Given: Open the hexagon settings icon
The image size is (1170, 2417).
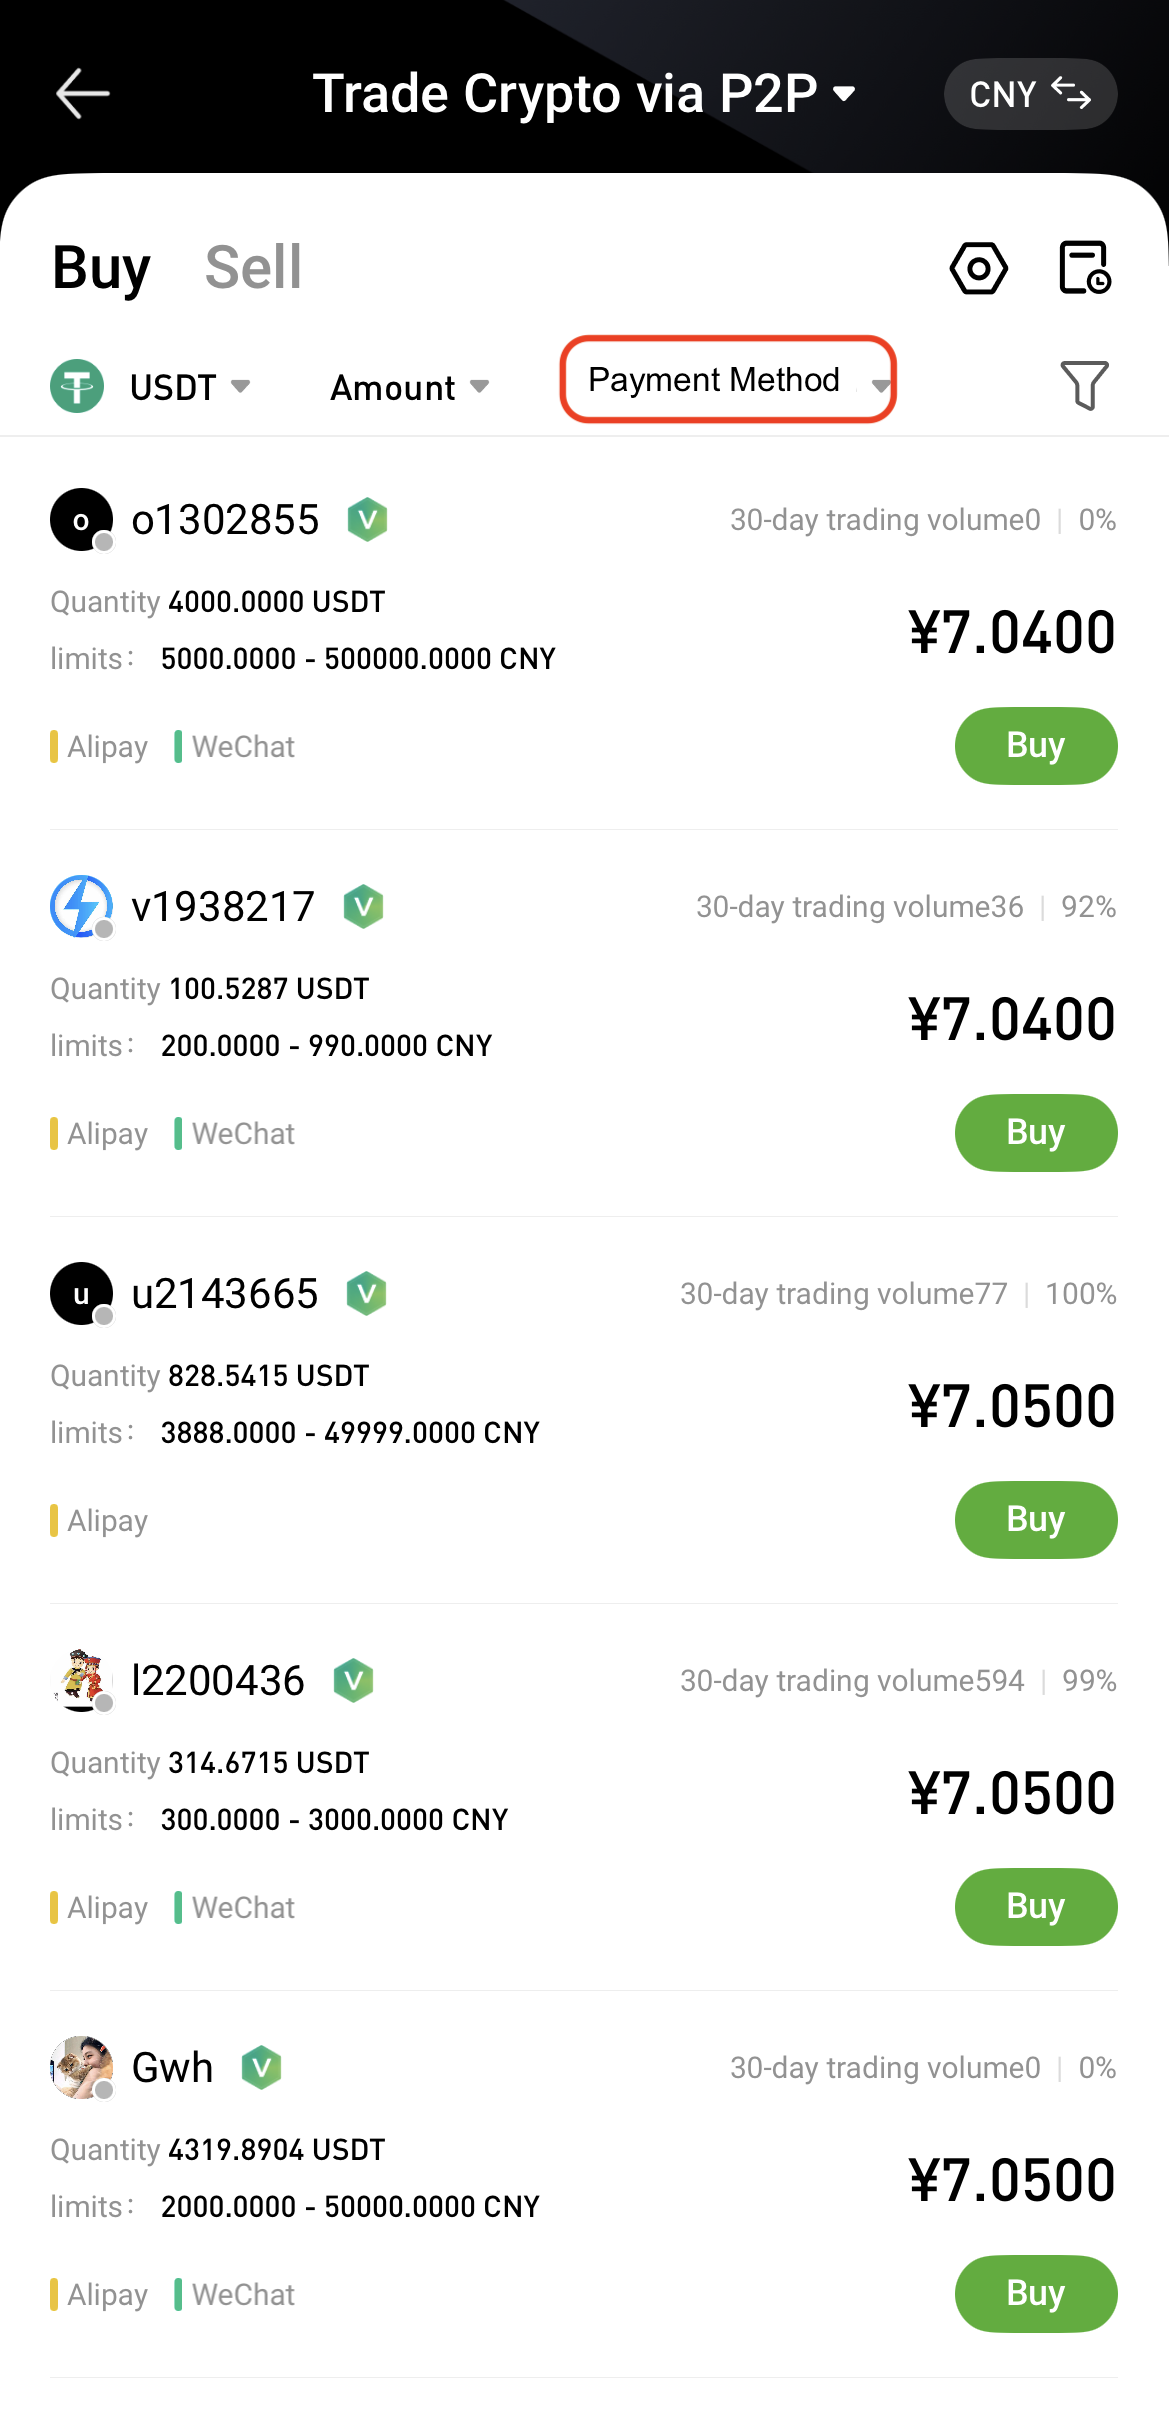Looking at the screenshot, I should (978, 268).
